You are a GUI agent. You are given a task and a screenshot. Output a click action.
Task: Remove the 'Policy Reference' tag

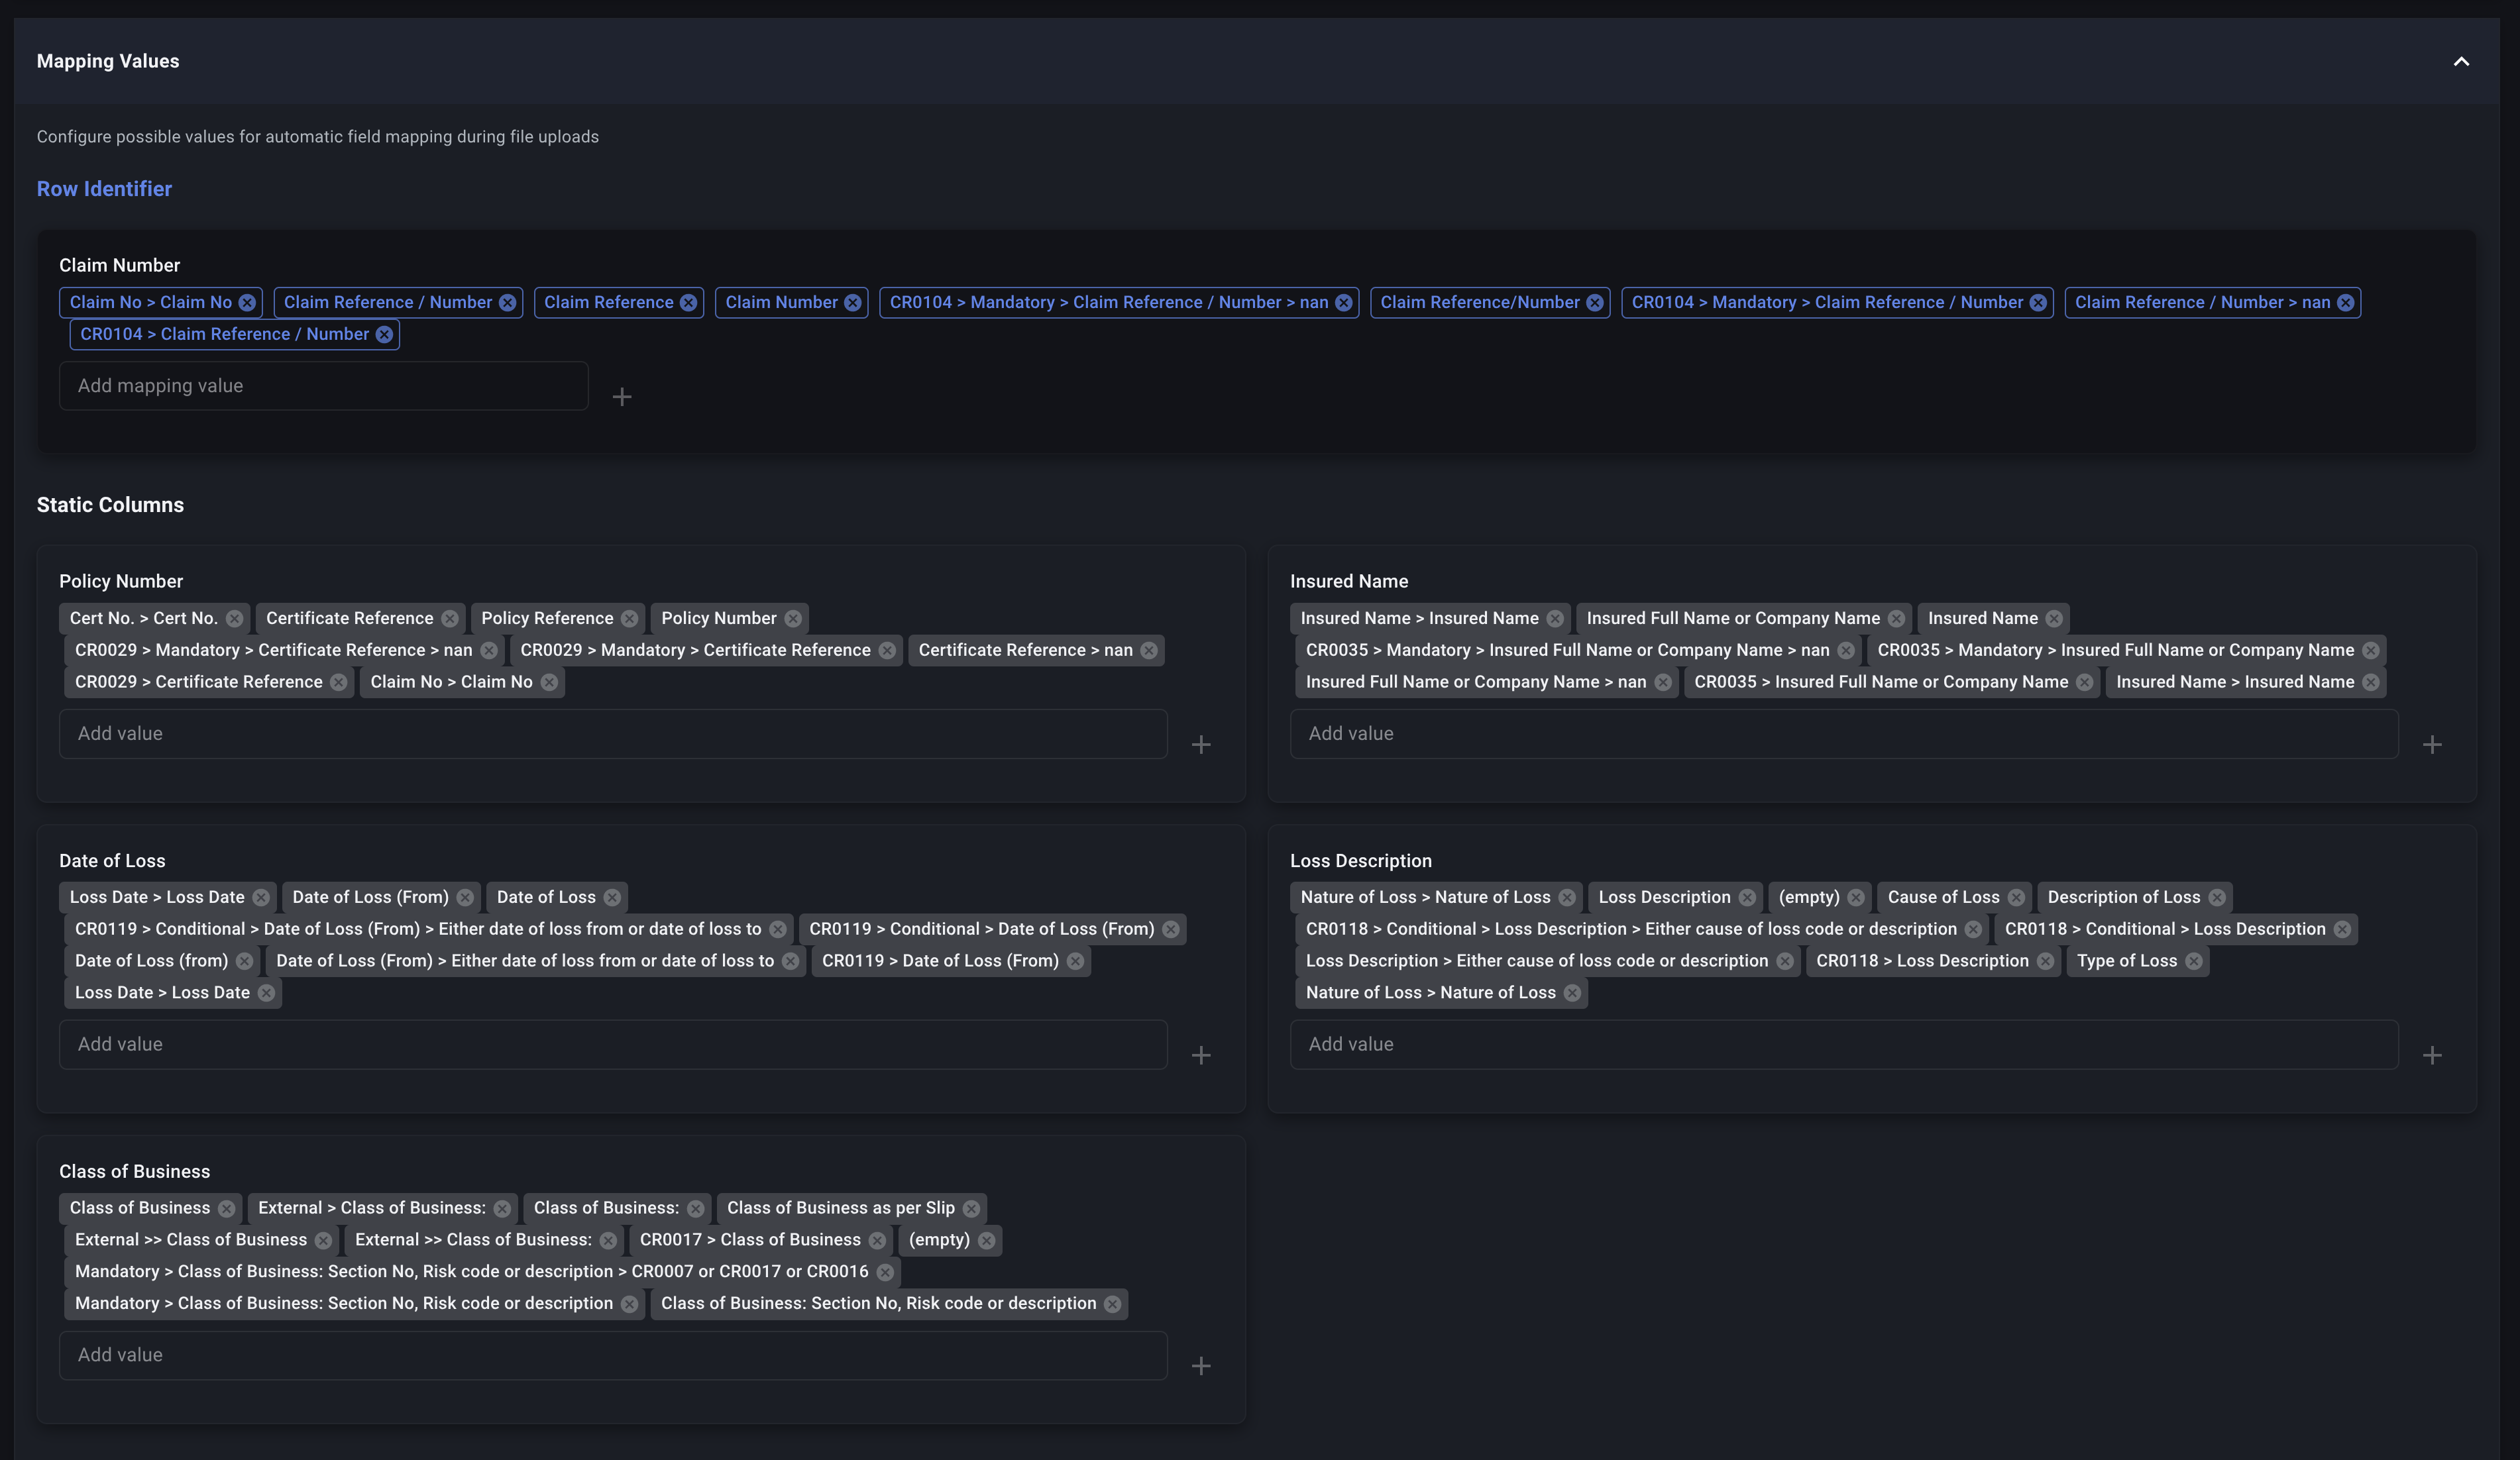(629, 619)
